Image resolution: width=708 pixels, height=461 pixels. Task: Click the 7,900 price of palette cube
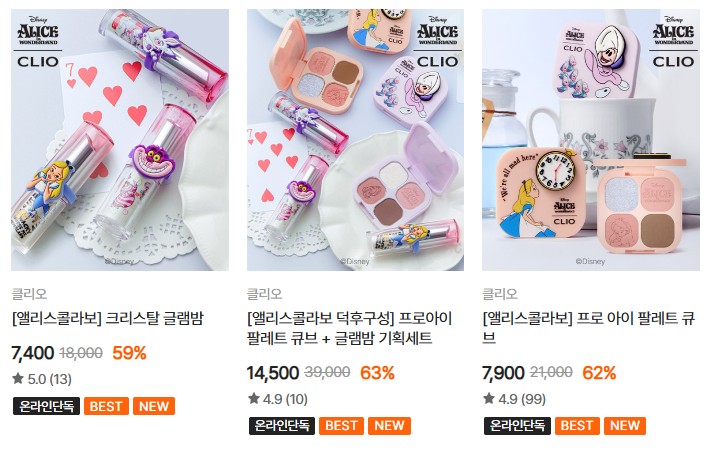[x=503, y=373]
